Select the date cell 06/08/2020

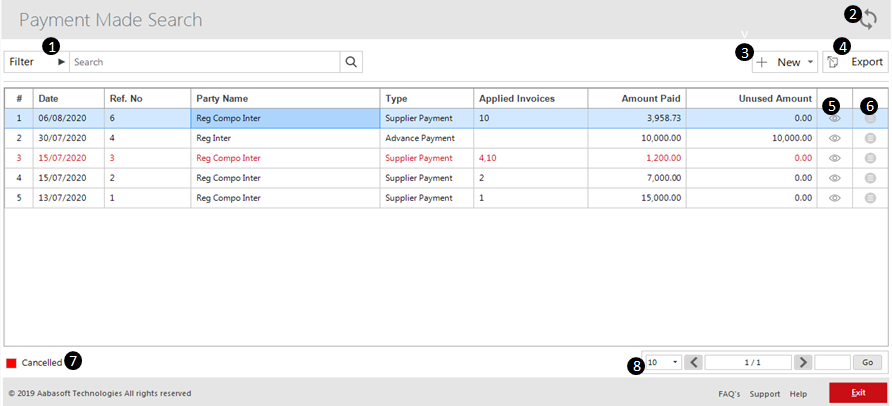click(x=69, y=119)
